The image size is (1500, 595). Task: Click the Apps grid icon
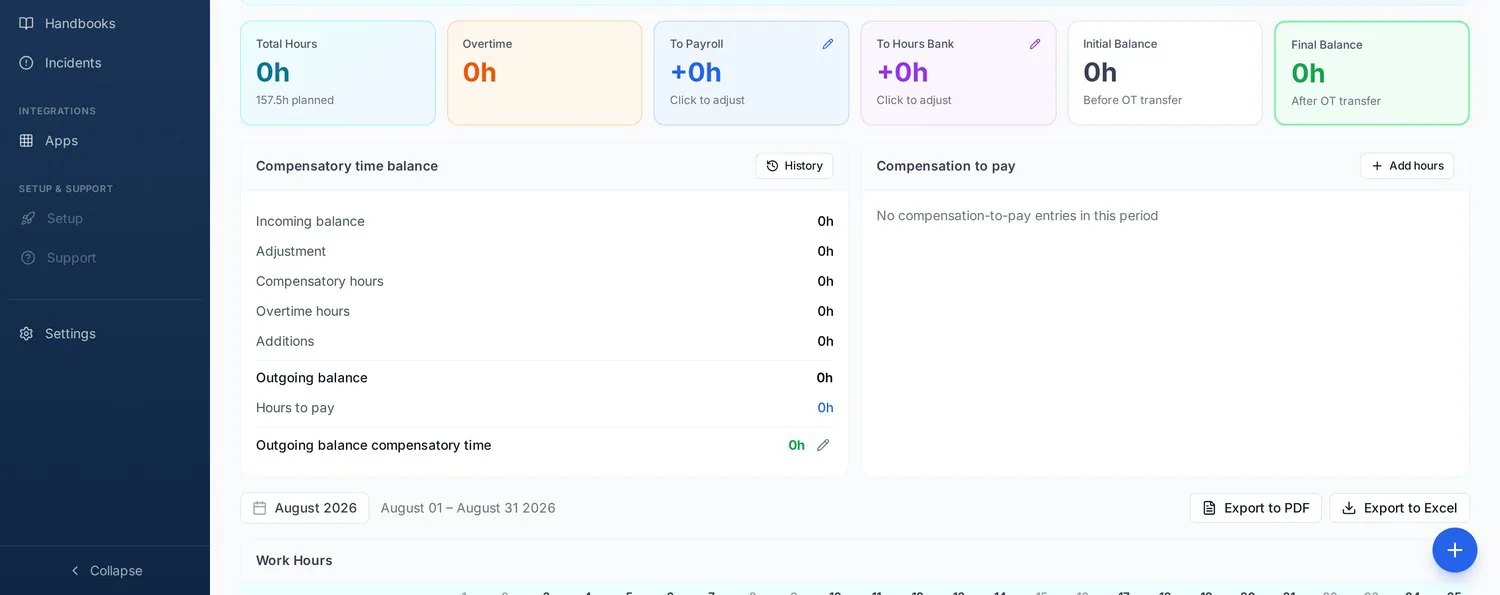pos(26,140)
